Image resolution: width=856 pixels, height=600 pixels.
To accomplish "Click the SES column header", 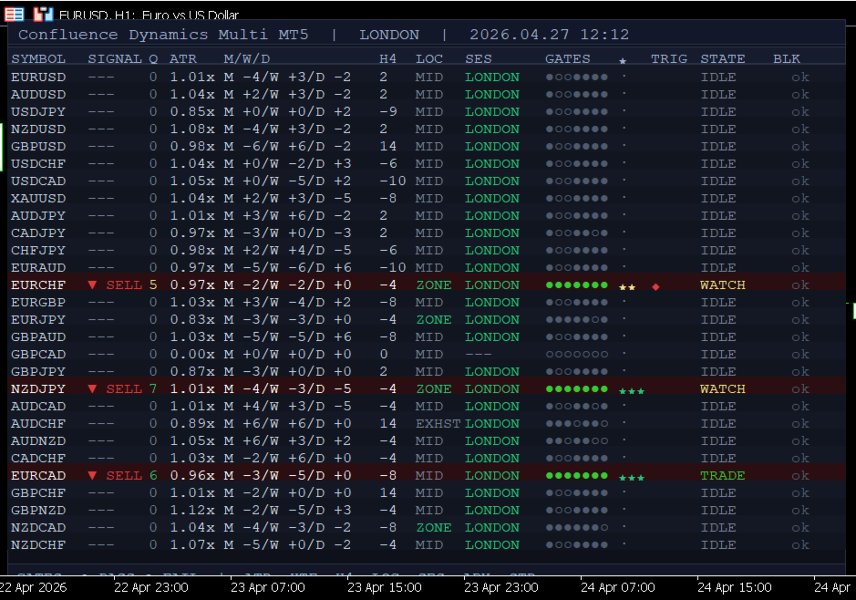I will click(478, 58).
